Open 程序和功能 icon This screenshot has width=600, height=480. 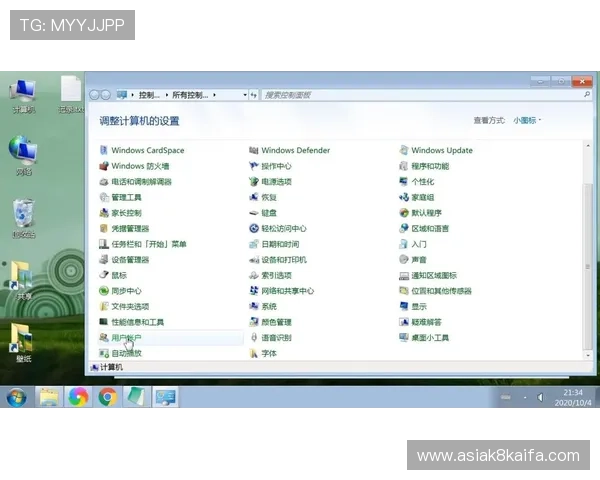404,166
